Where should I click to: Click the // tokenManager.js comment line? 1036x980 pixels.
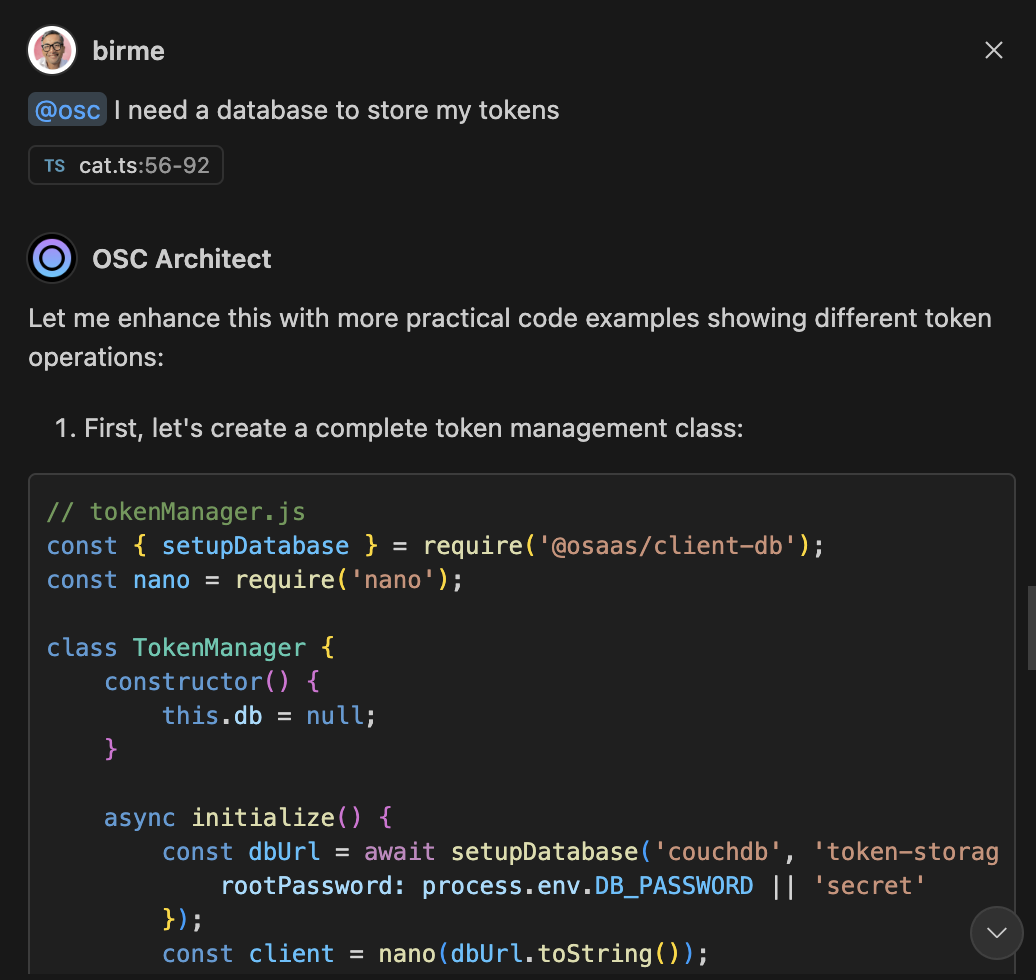pyautogui.click(x=175, y=512)
